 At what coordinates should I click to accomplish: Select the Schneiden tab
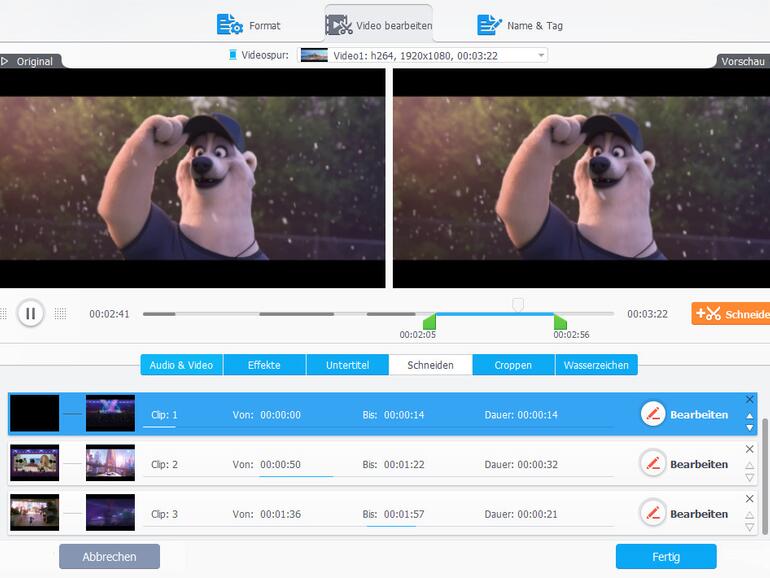[x=431, y=365]
